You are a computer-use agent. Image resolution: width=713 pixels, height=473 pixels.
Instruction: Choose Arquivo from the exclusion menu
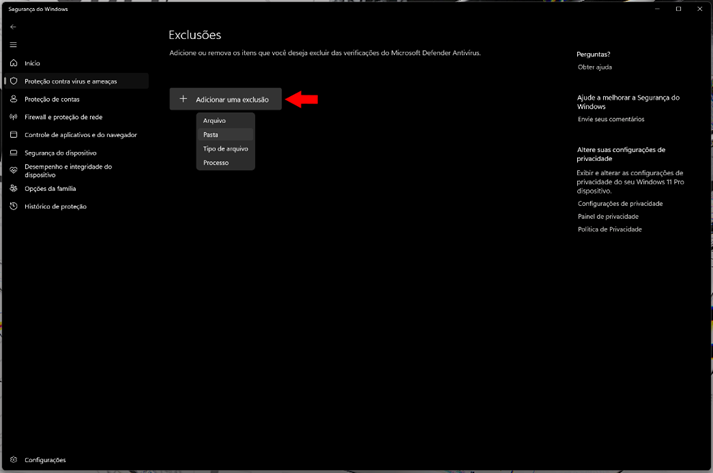(x=214, y=121)
